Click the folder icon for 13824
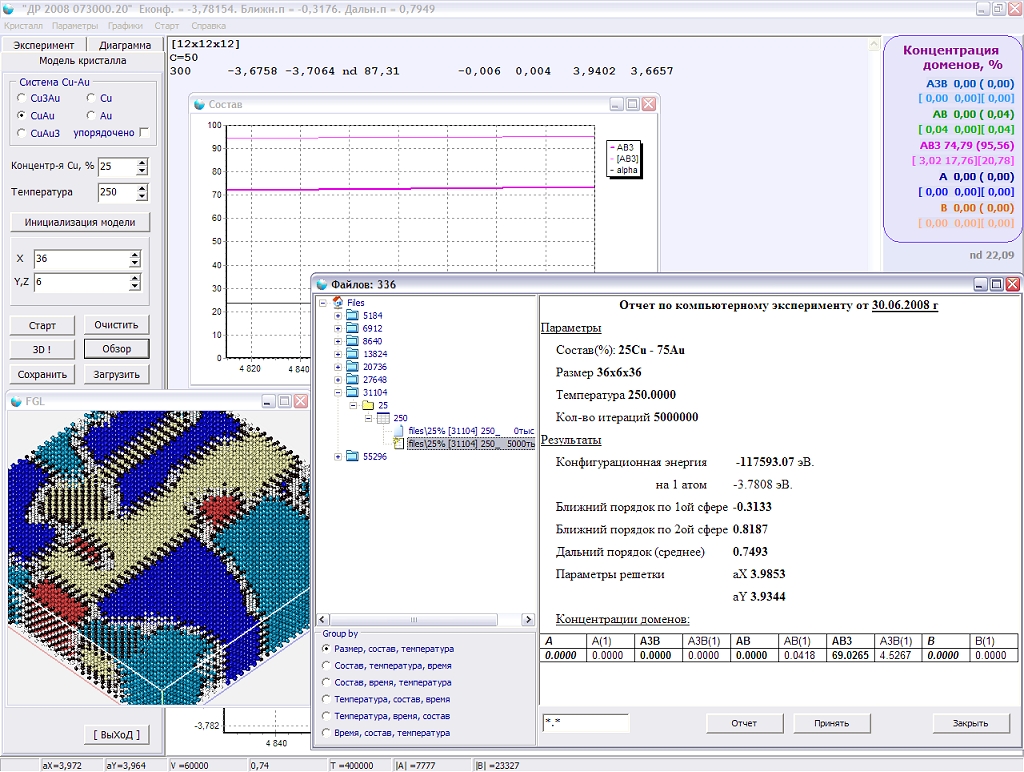This screenshot has width=1024, height=772. point(353,353)
